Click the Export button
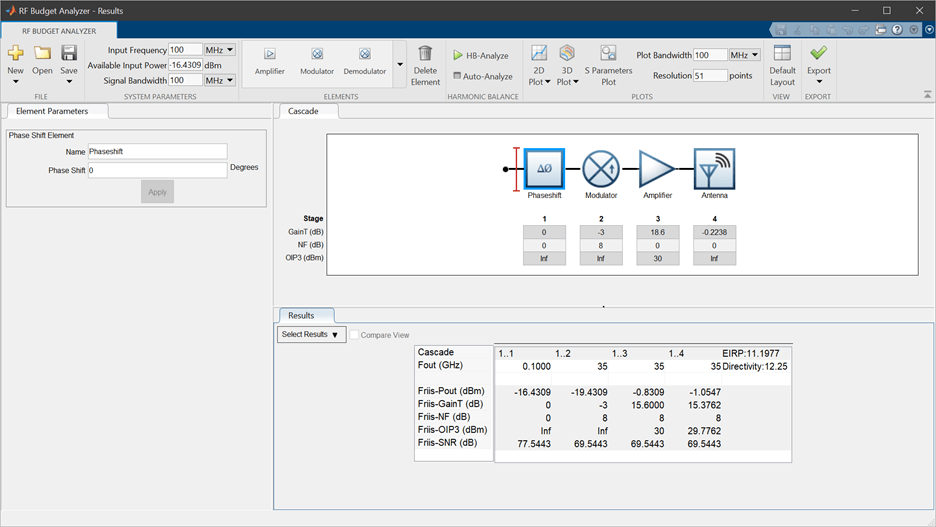 (818, 65)
